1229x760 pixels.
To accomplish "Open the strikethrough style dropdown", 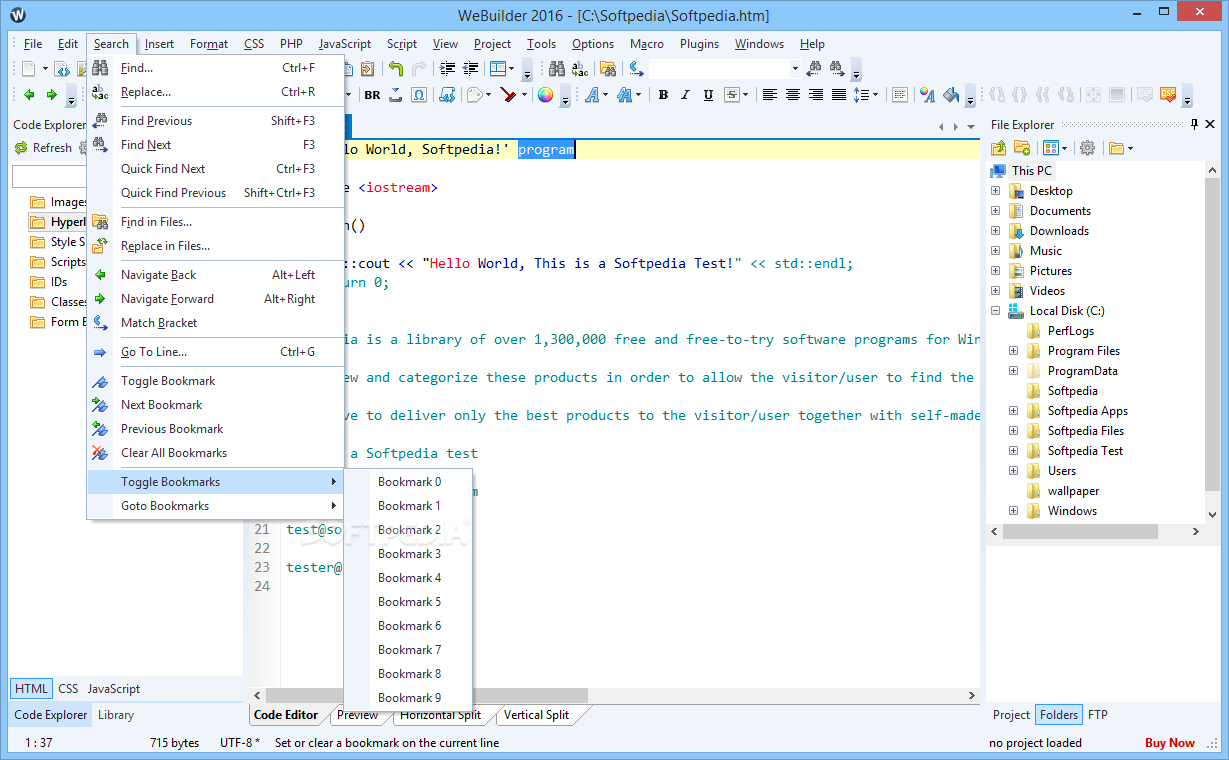I will (x=745, y=95).
